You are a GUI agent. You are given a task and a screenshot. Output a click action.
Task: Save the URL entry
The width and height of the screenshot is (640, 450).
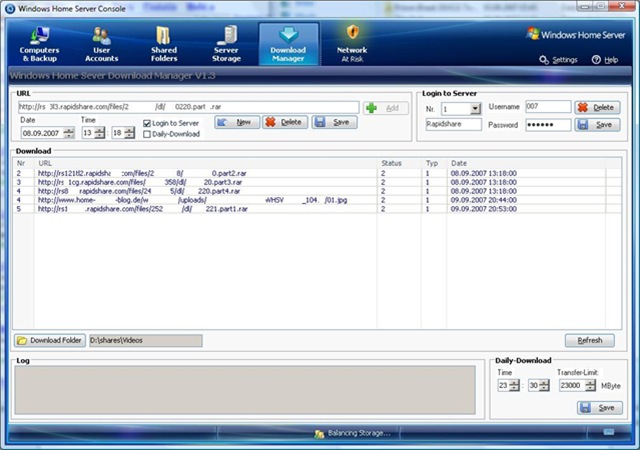click(334, 122)
